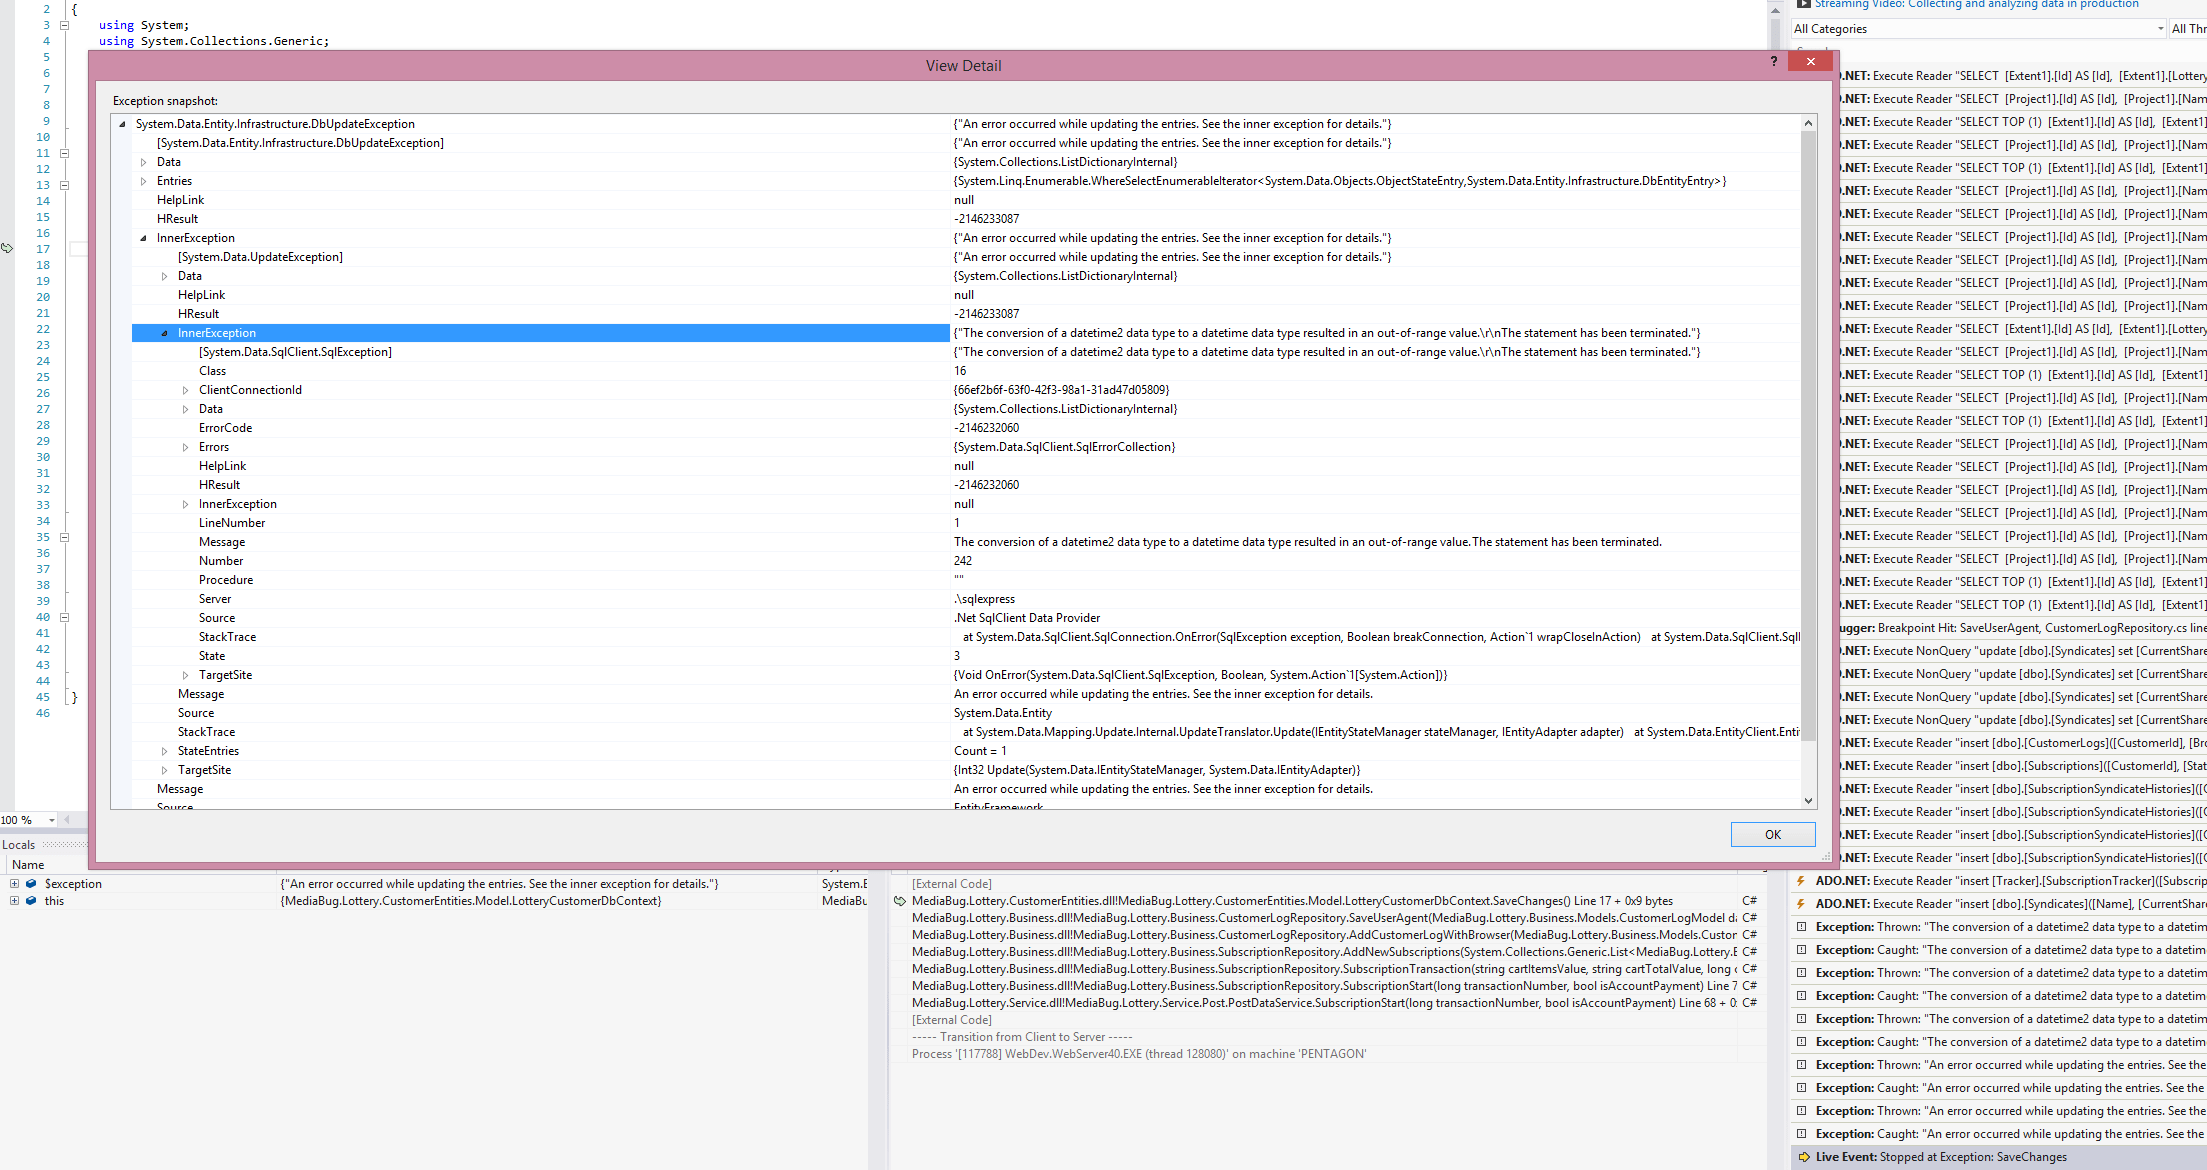
Task: Collapse the root DbUpdateException node
Action: pos(123,124)
